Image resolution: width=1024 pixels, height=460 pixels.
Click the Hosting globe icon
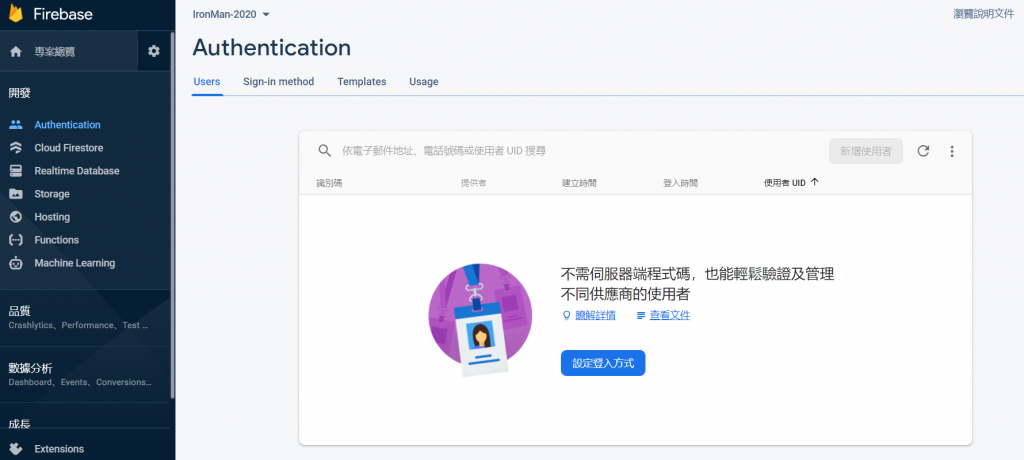point(16,217)
